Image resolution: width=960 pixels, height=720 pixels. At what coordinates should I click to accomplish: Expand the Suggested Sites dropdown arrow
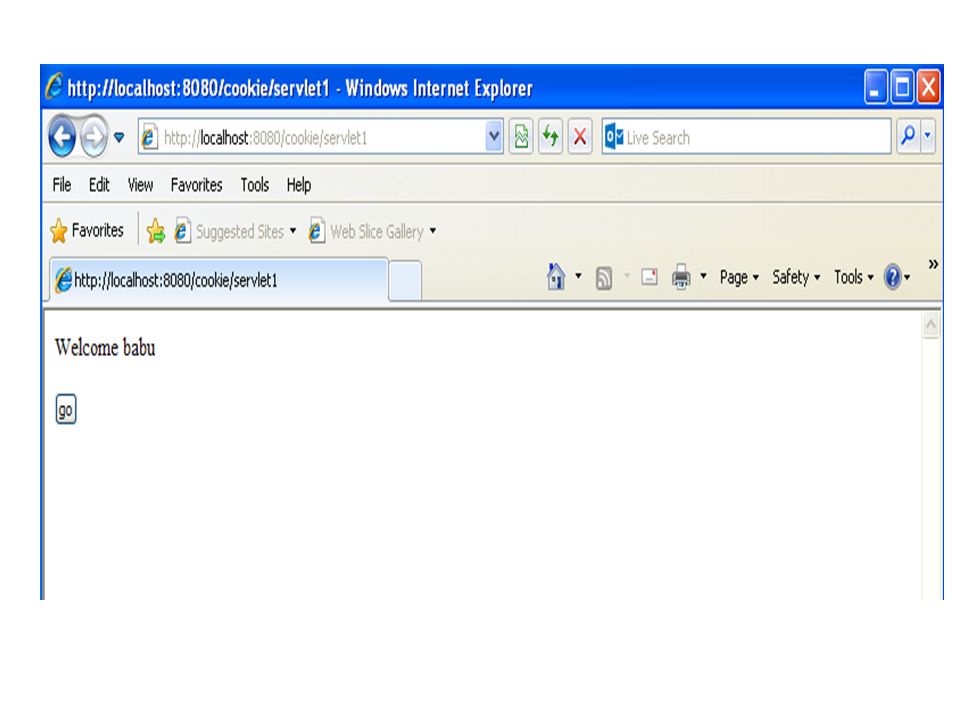coord(293,231)
